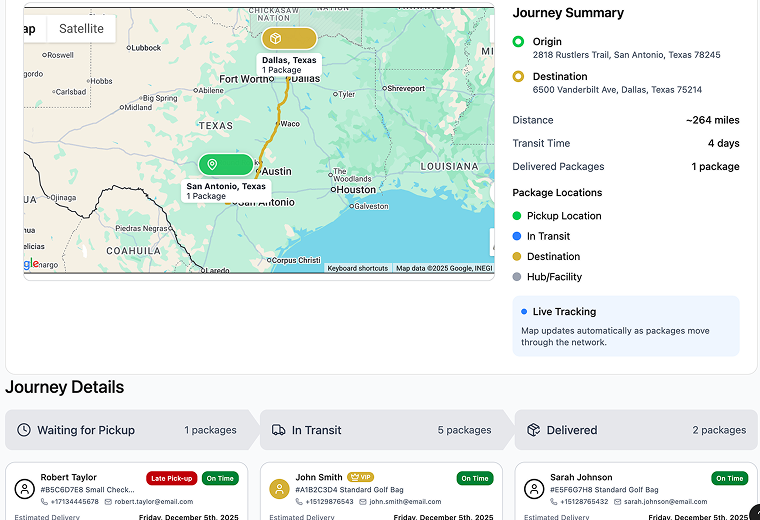Click envelope icon next to john.smith@email.com
760x520 pixels.
(363, 502)
